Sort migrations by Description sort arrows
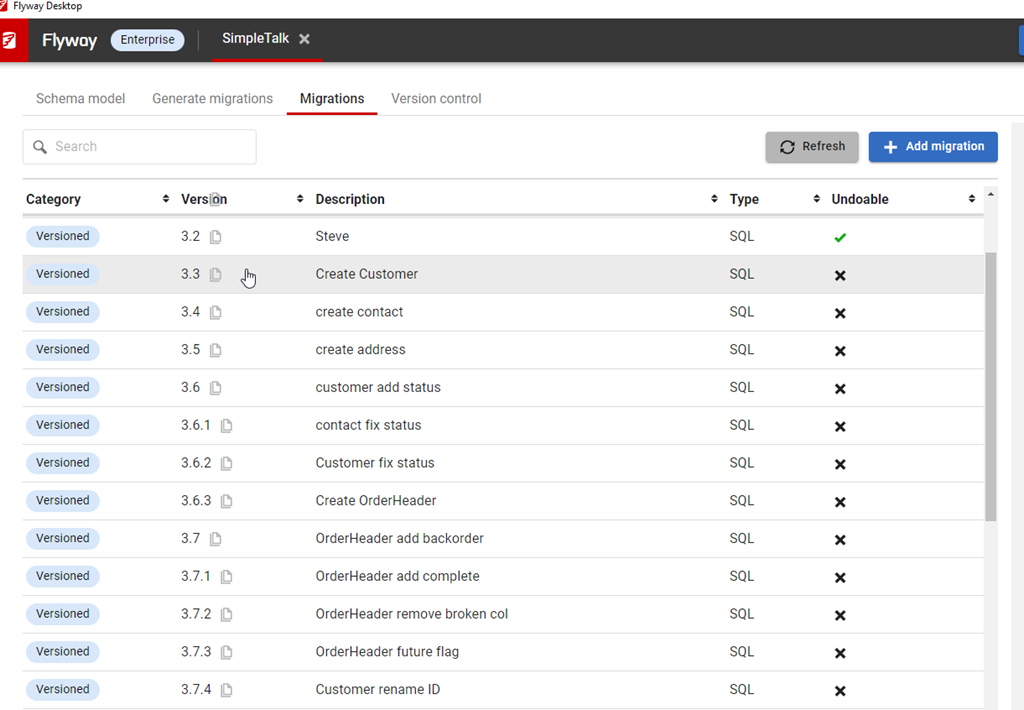The image size is (1024, 710). coord(714,199)
